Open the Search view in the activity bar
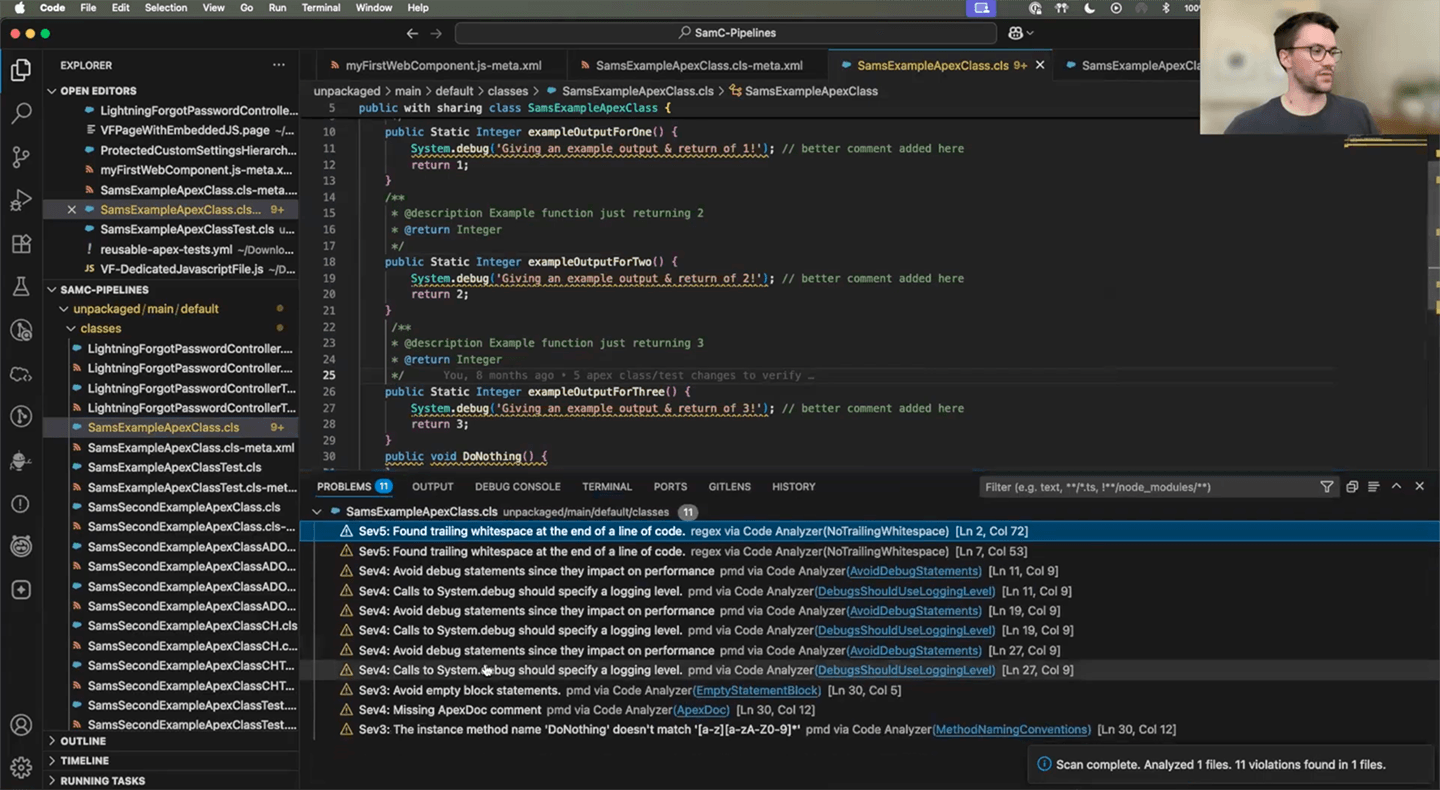 pyautogui.click(x=22, y=113)
